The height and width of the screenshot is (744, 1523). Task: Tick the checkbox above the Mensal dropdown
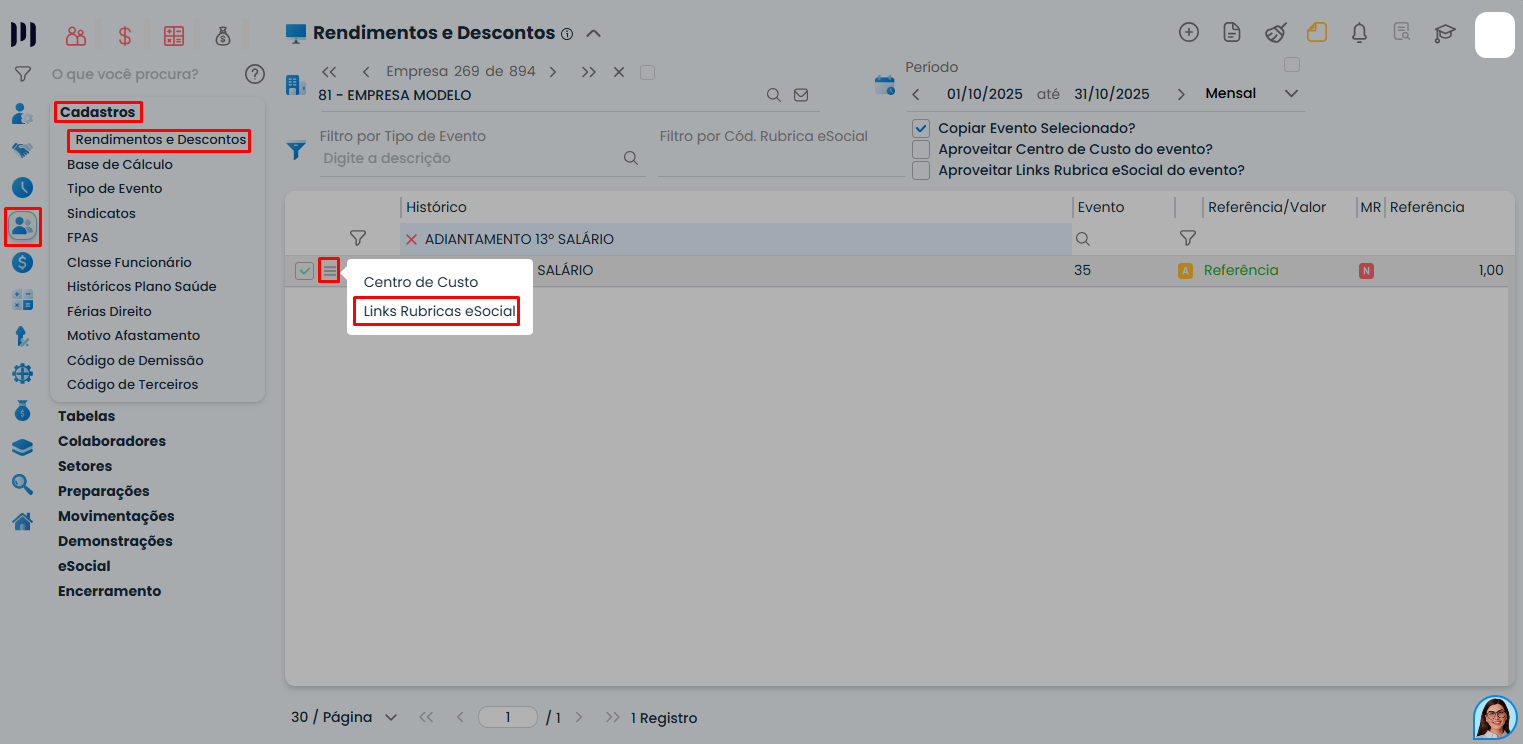[1292, 65]
